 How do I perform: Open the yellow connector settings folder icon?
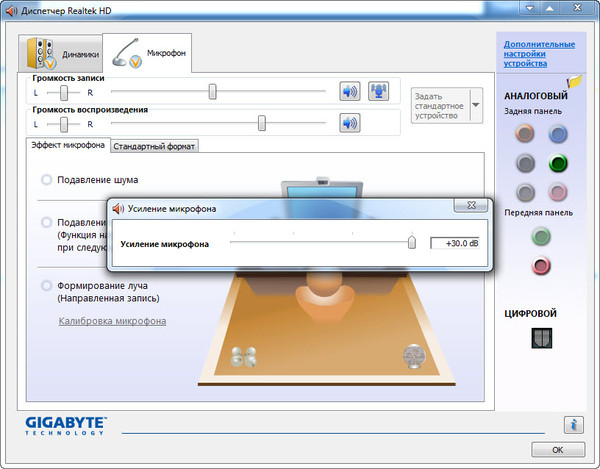(x=575, y=81)
